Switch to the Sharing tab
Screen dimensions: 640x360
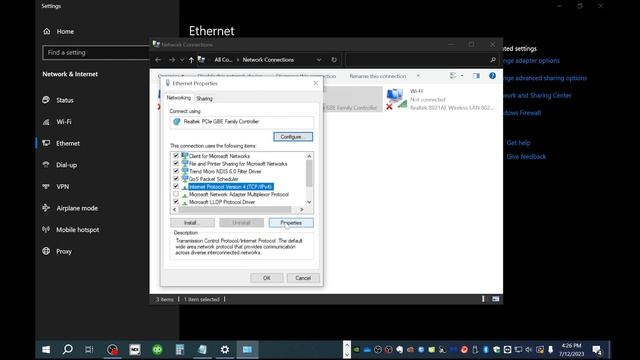coord(204,98)
